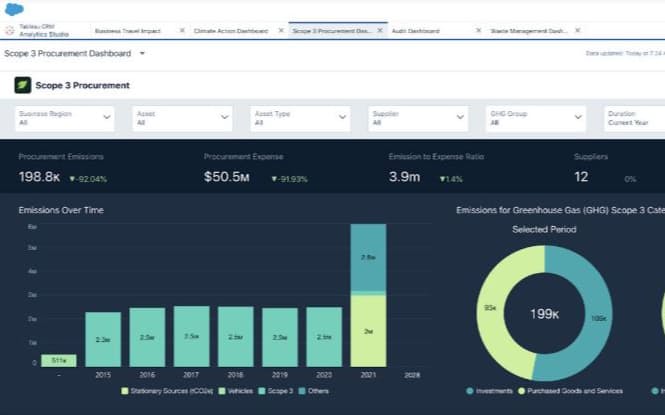
Task: Click the -92.04% emissions change indicator
Action: click(88, 179)
